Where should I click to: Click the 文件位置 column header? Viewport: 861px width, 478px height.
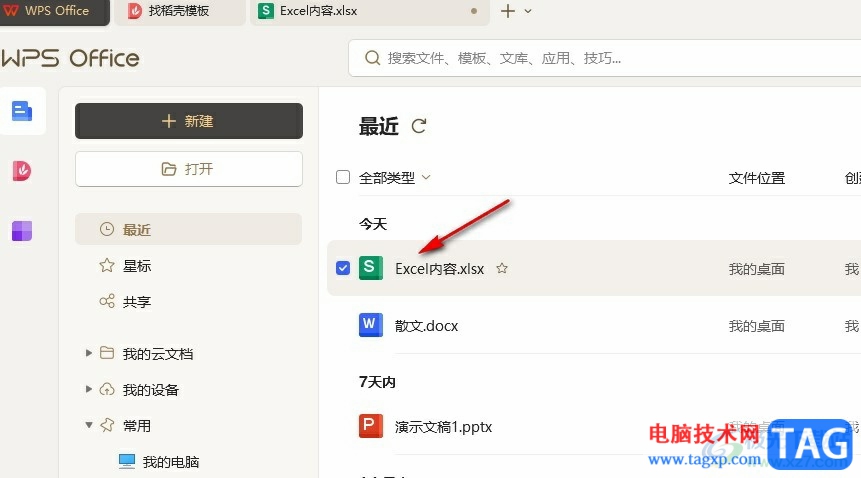tap(757, 178)
